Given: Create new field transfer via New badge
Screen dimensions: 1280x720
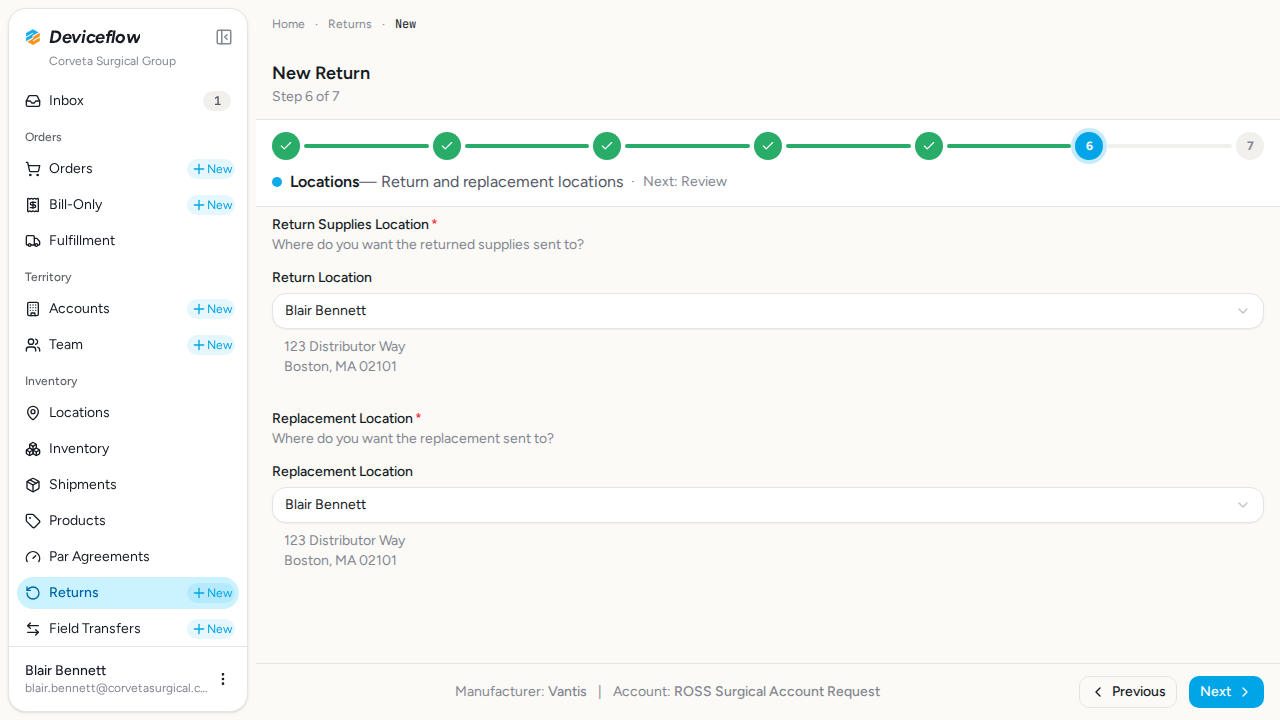Looking at the screenshot, I should point(212,629).
